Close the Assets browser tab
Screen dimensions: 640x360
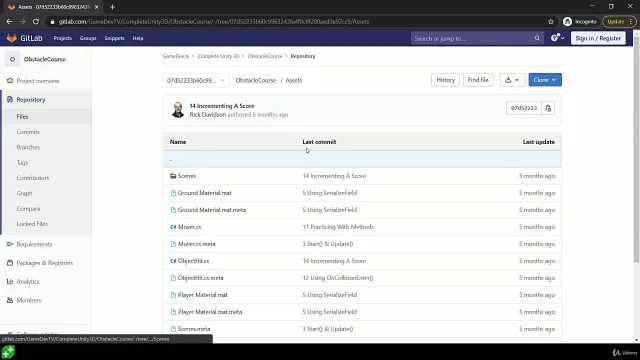(96, 7)
